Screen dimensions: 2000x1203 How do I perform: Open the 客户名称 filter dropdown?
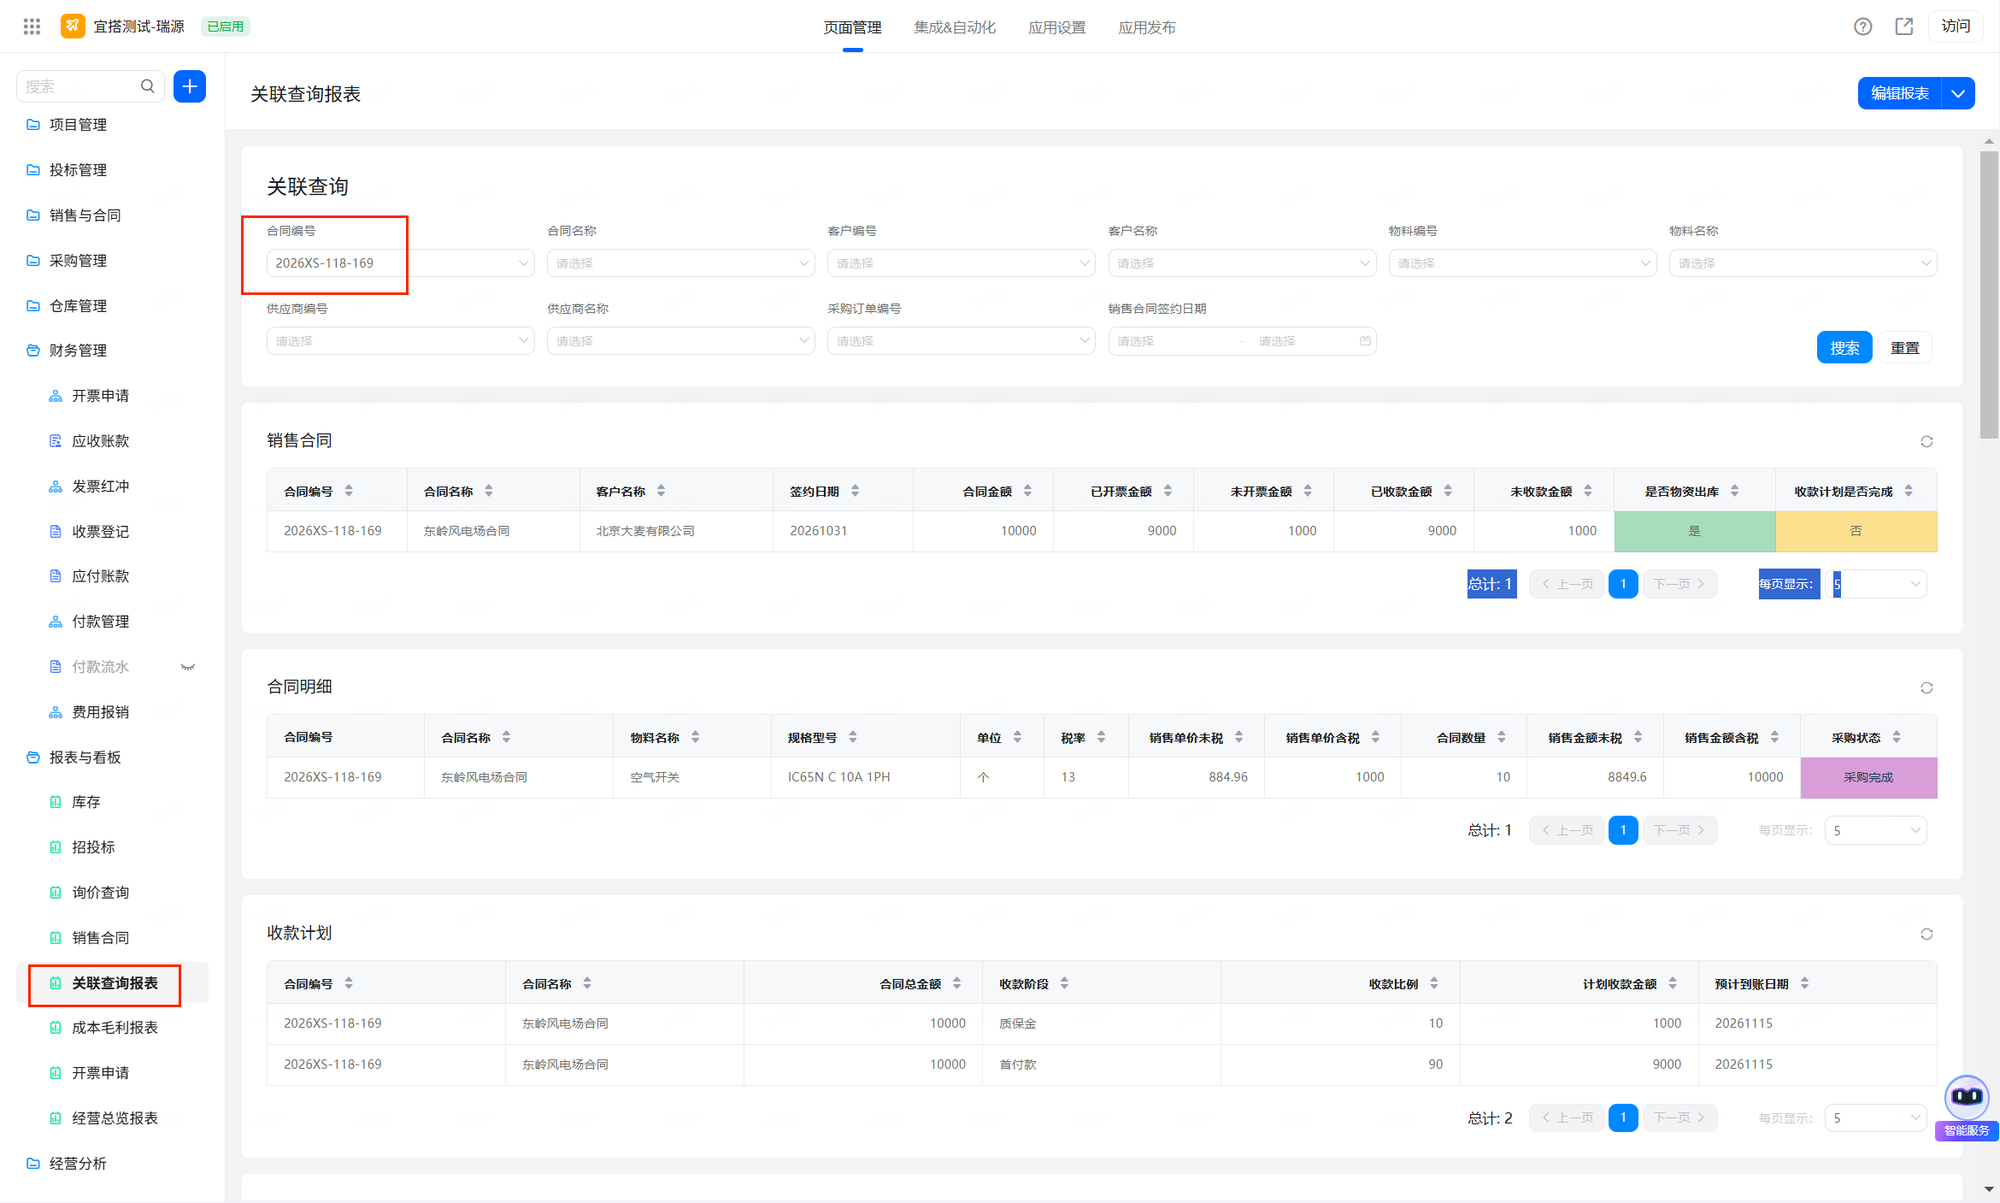1242,263
